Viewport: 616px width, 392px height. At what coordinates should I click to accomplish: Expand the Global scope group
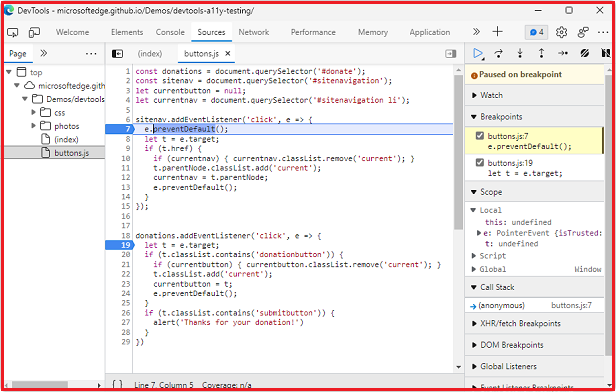(473, 269)
